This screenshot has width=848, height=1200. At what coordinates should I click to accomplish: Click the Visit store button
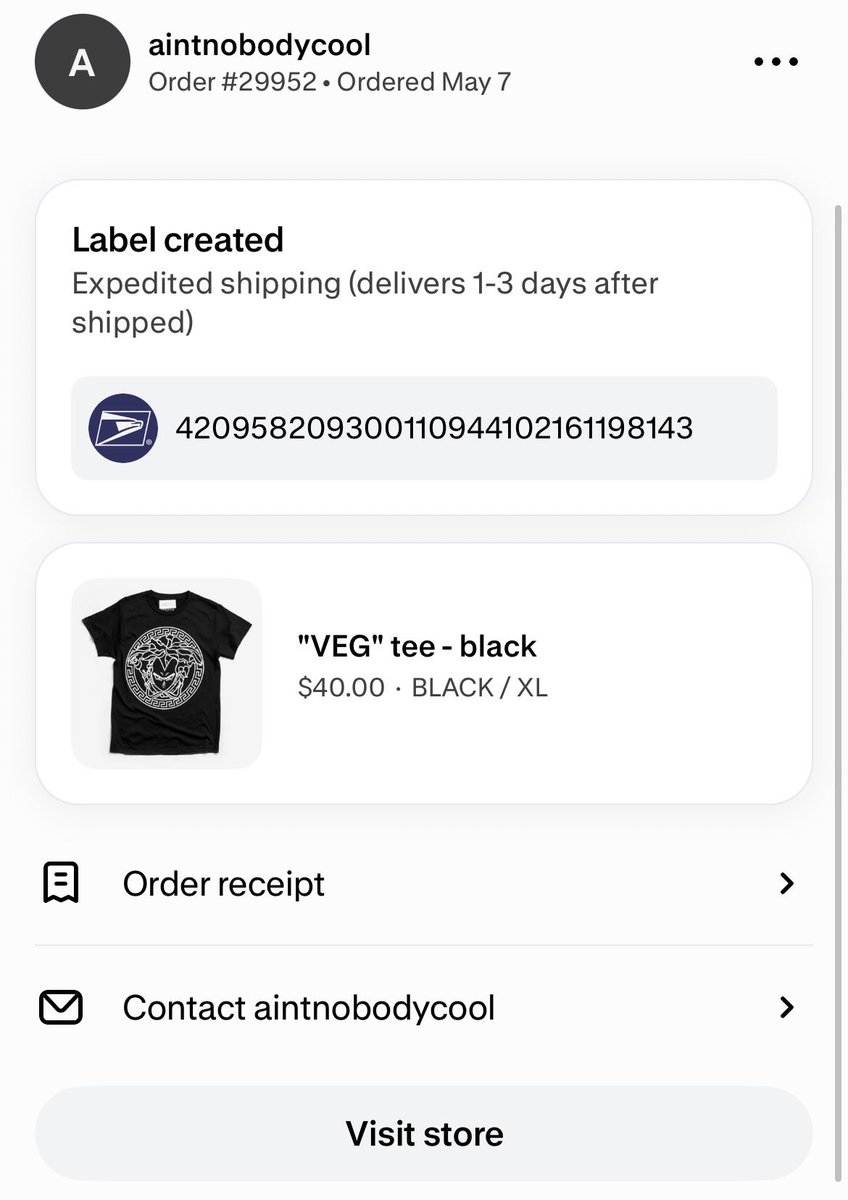[424, 1134]
